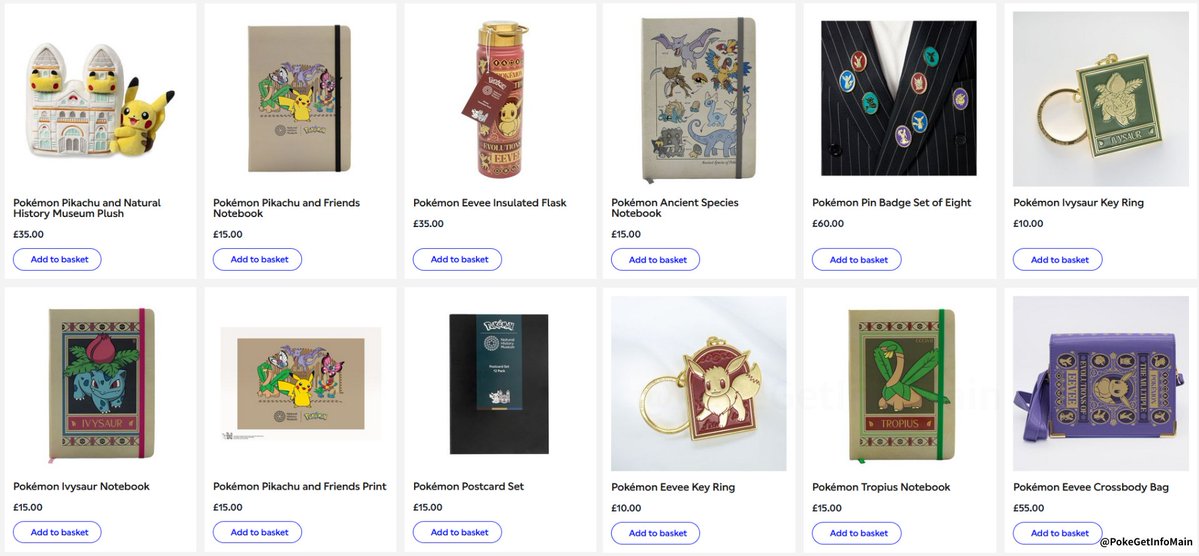Add Pikachu and Natural History Museum Plush to basket
The image size is (1199, 556).
[58, 260]
